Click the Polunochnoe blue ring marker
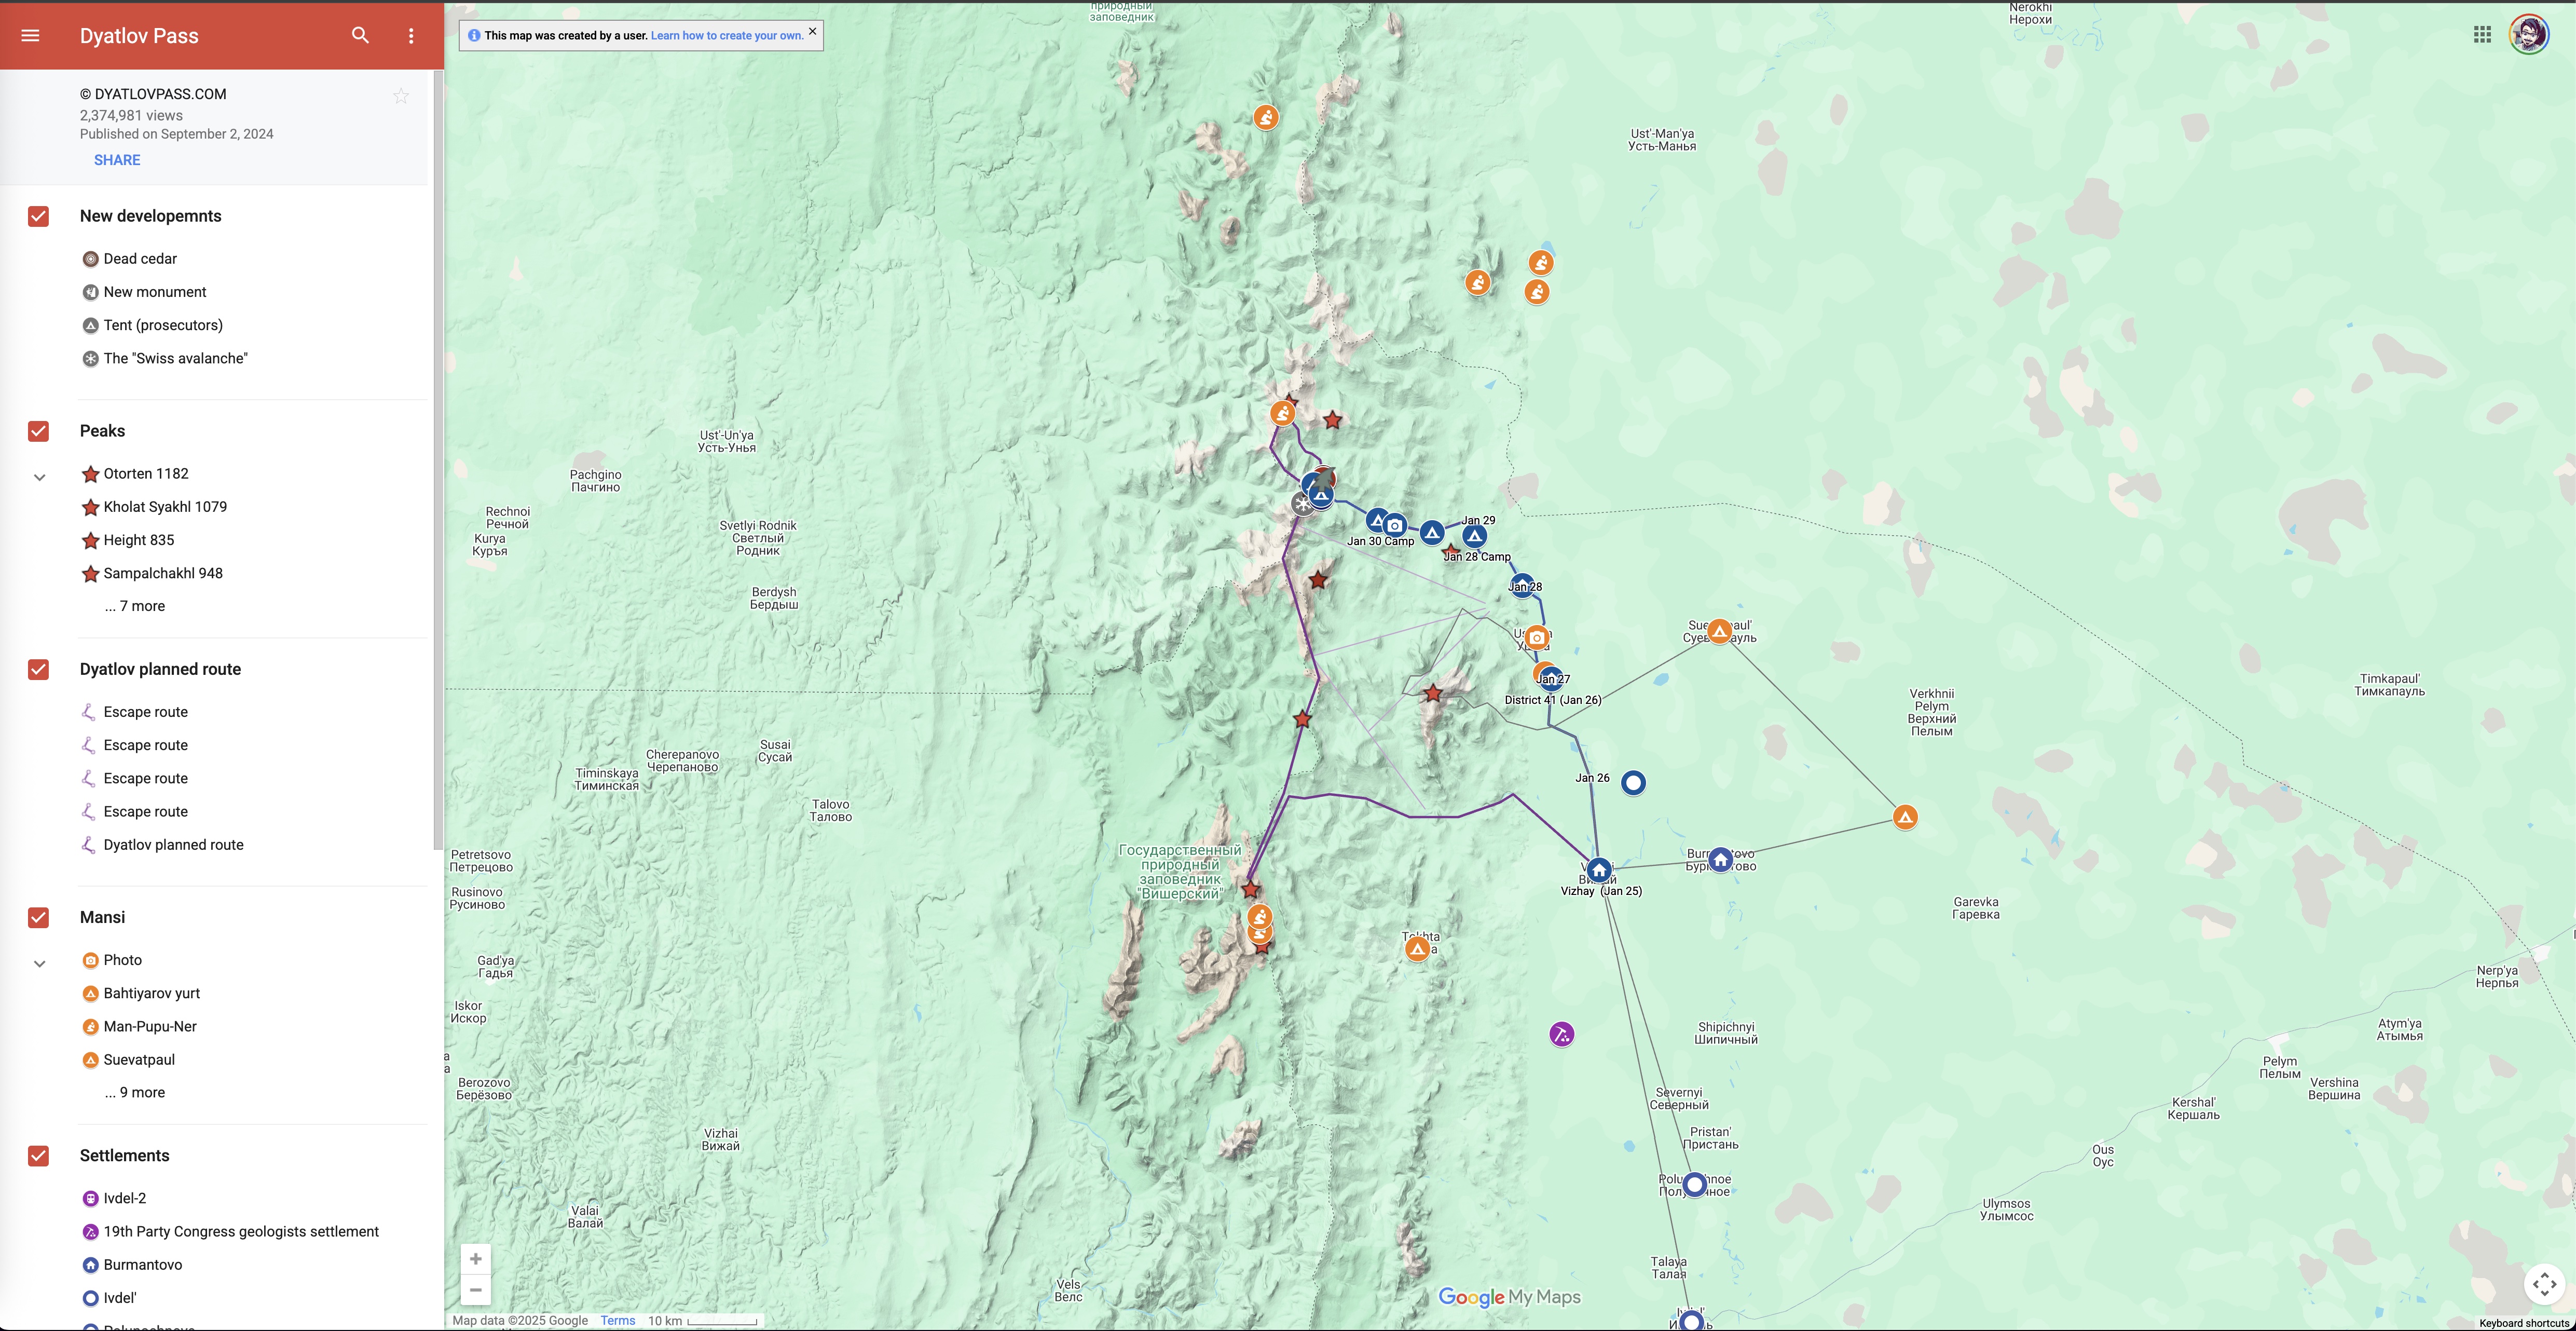This screenshot has width=2576, height=1331. coord(1694,1185)
